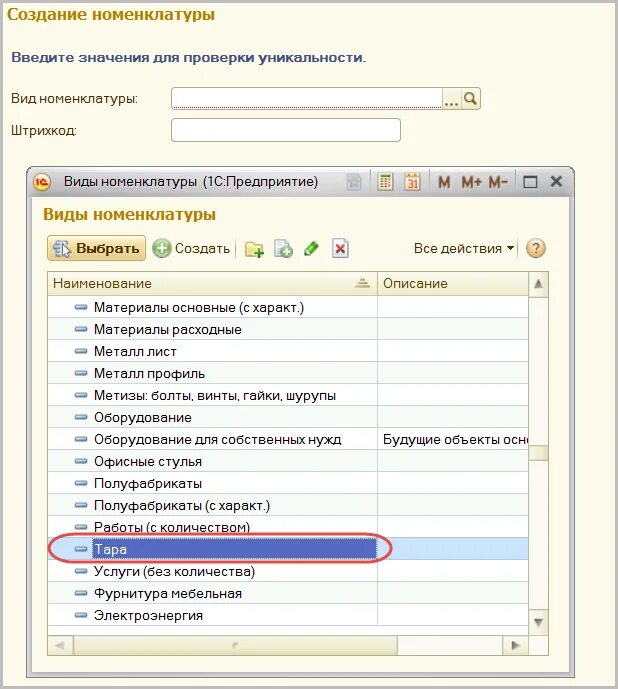Image resolution: width=618 pixels, height=689 pixels.
Task: Open help question mark icon
Action: 535,248
